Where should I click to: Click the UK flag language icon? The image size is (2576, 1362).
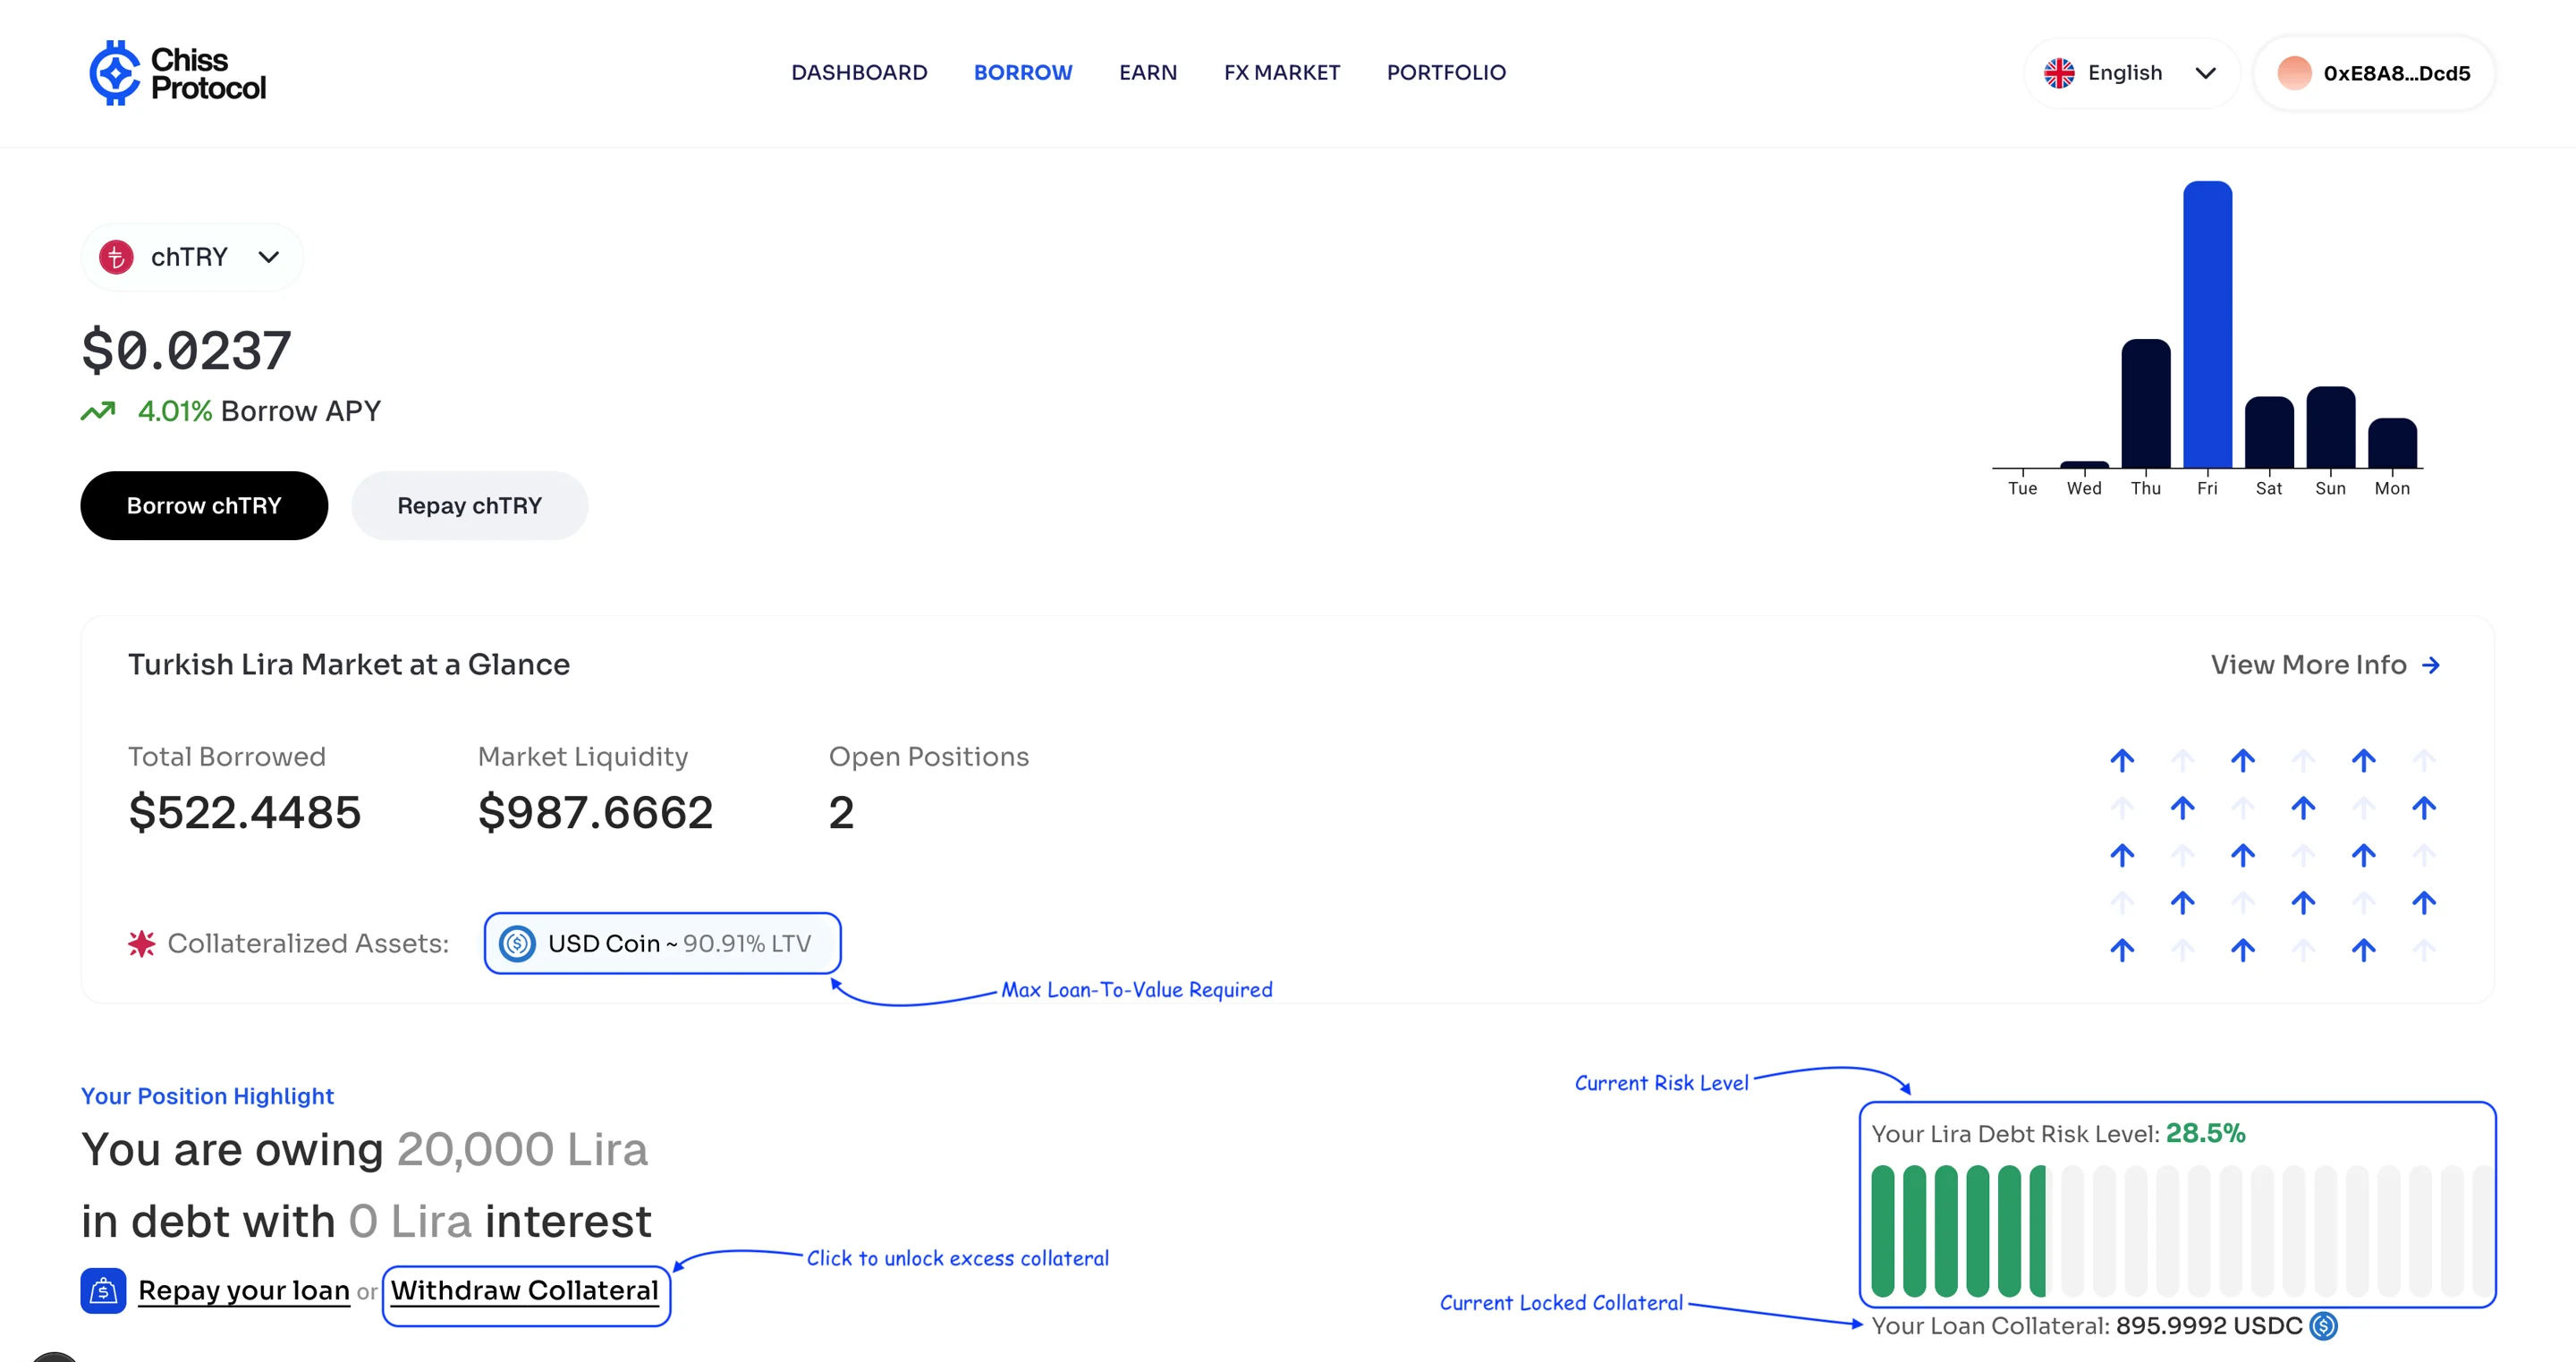point(2059,73)
